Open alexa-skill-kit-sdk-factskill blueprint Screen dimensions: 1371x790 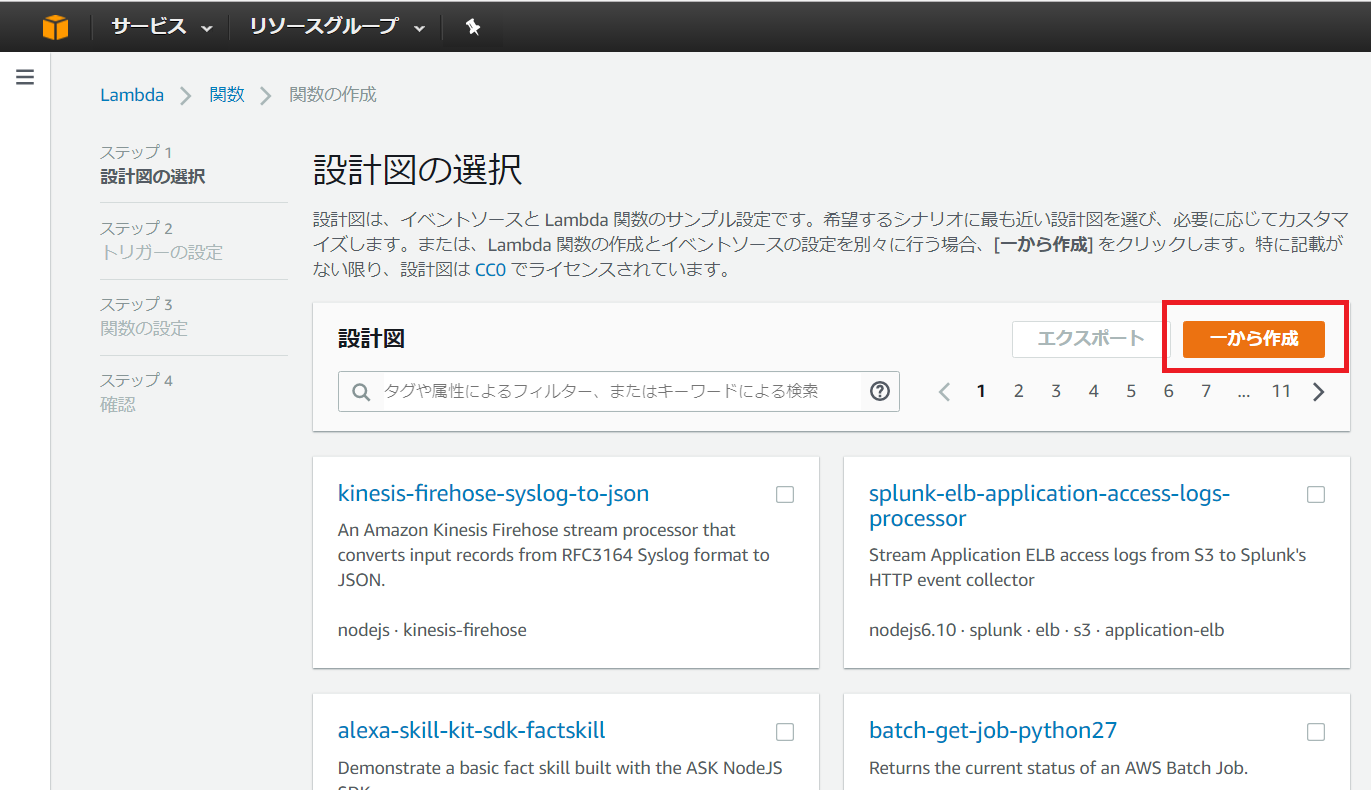(472, 730)
